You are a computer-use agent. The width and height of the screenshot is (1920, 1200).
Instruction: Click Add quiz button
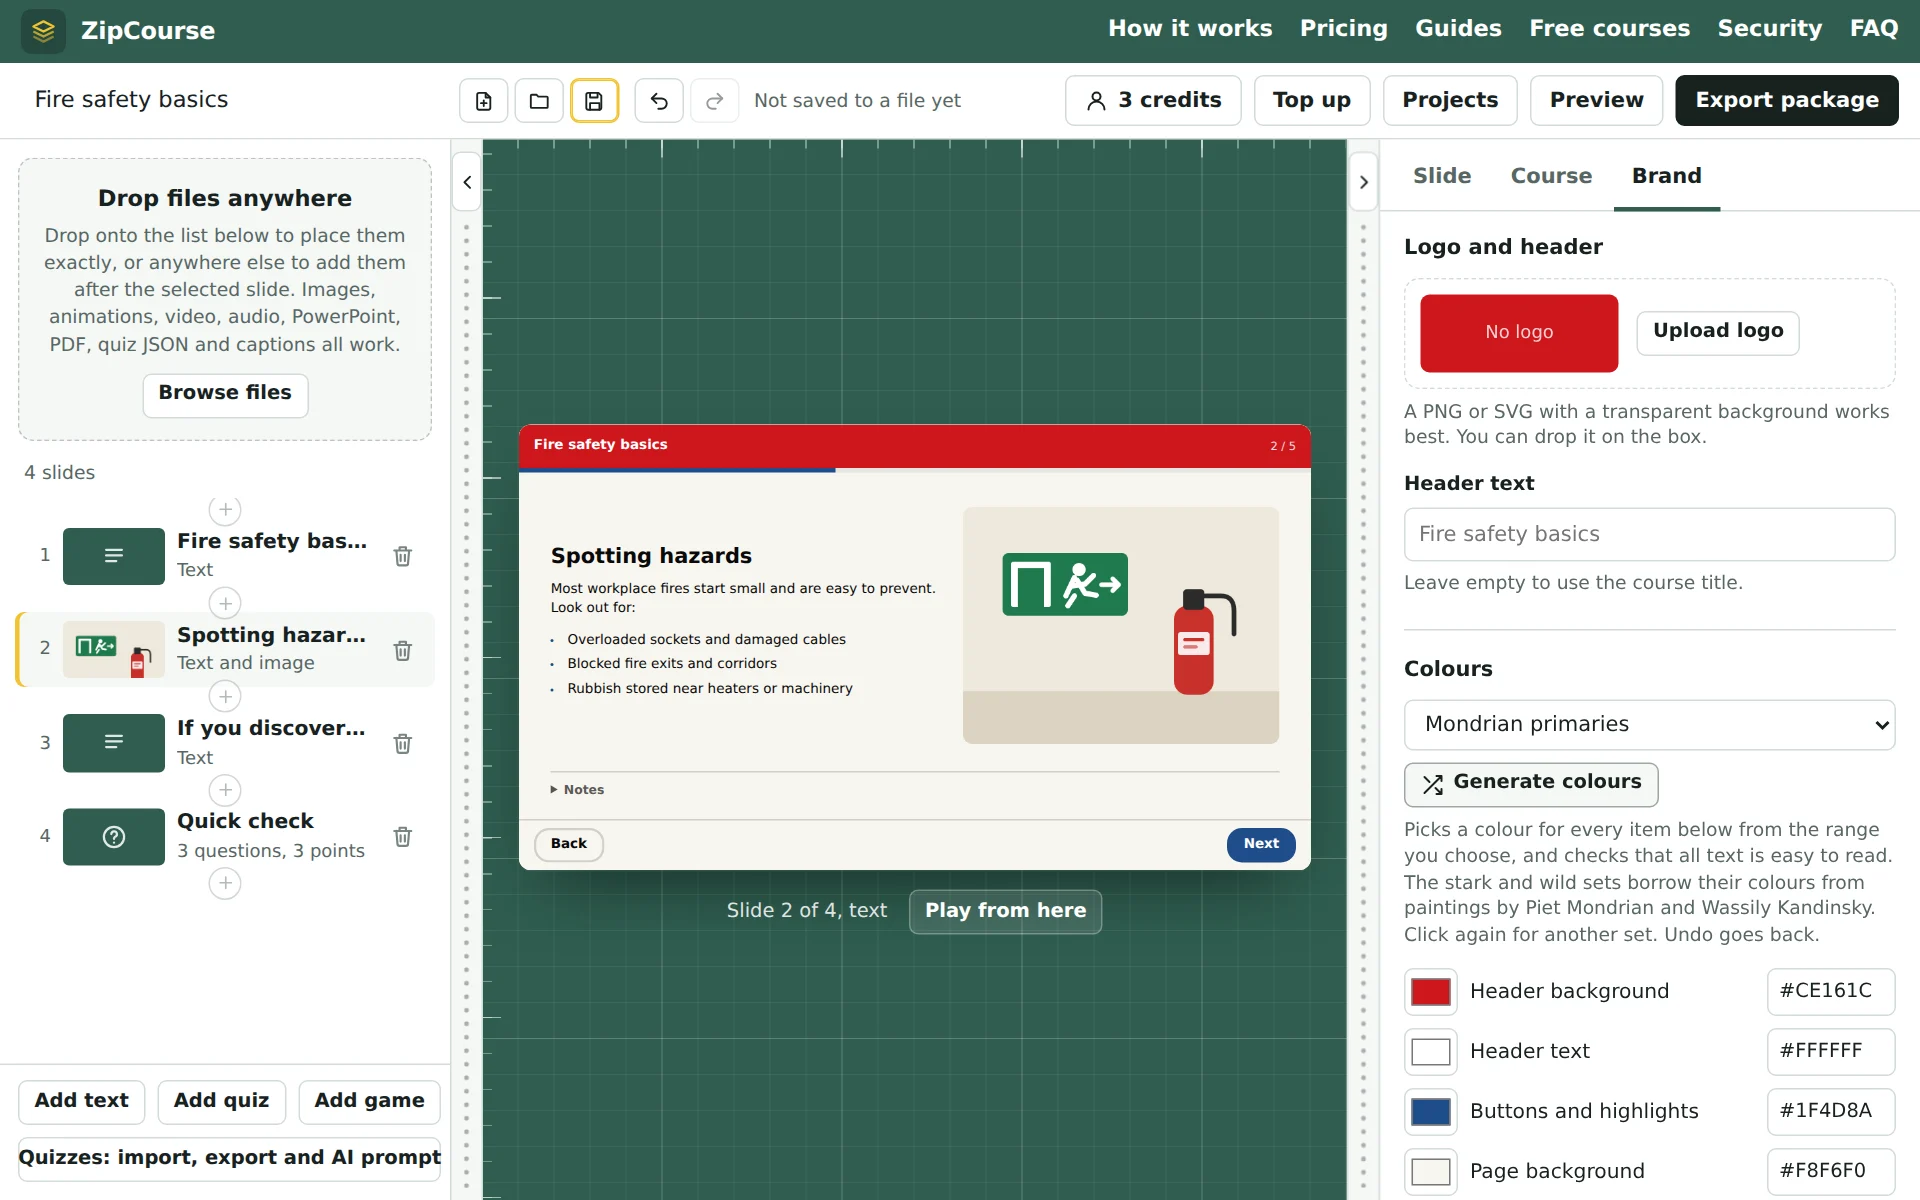click(x=221, y=1102)
